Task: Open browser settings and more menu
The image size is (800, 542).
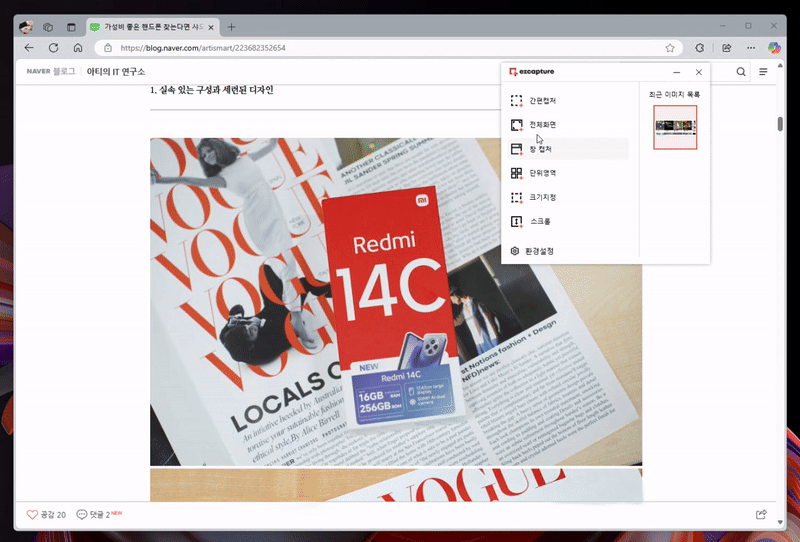Action: tap(751, 48)
